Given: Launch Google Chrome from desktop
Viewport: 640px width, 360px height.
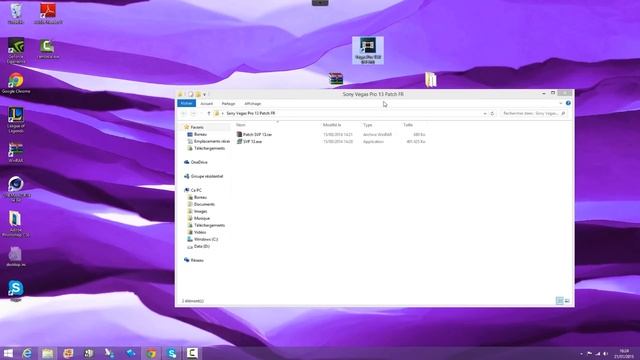Looking at the screenshot, I should point(16,83).
